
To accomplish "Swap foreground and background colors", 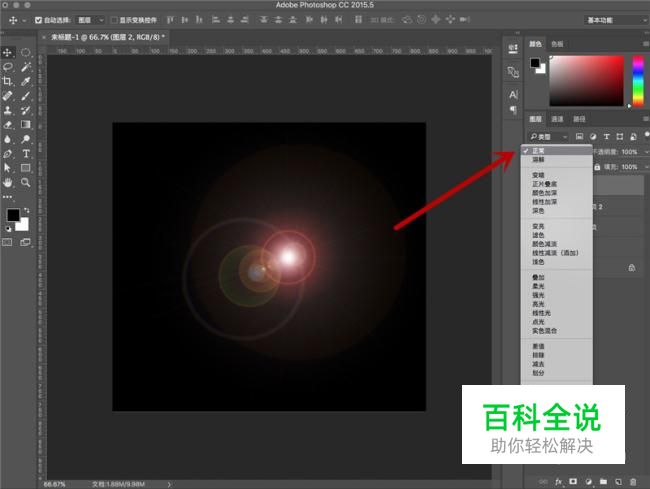I will [x=26, y=211].
